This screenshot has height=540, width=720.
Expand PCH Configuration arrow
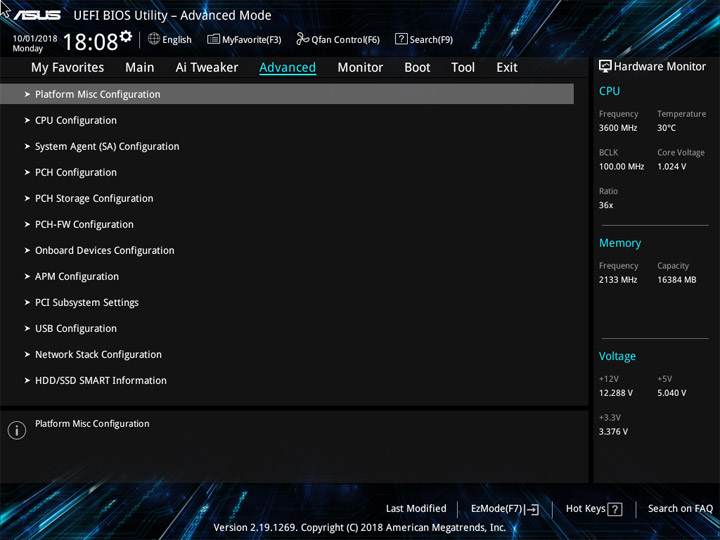click(x=27, y=172)
